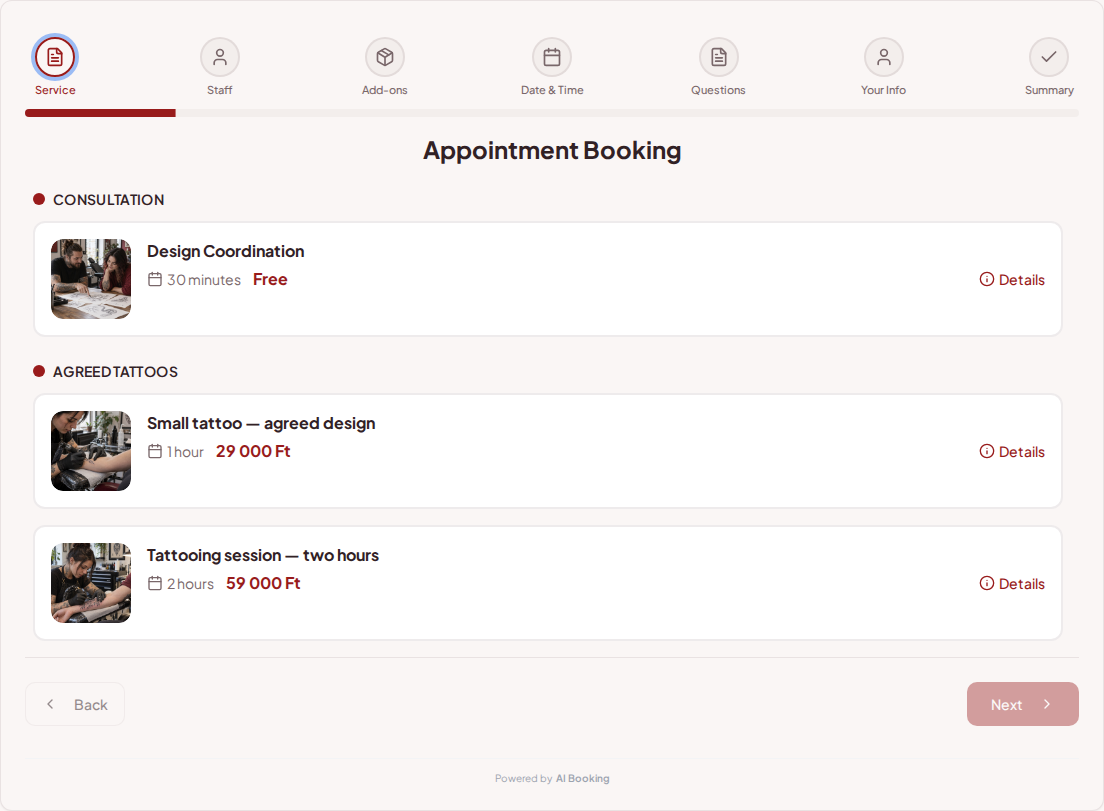The width and height of the screenshot is (1104, 811).
Task: Click the Appointment Booking heading
Action: (x=552, y=151)
